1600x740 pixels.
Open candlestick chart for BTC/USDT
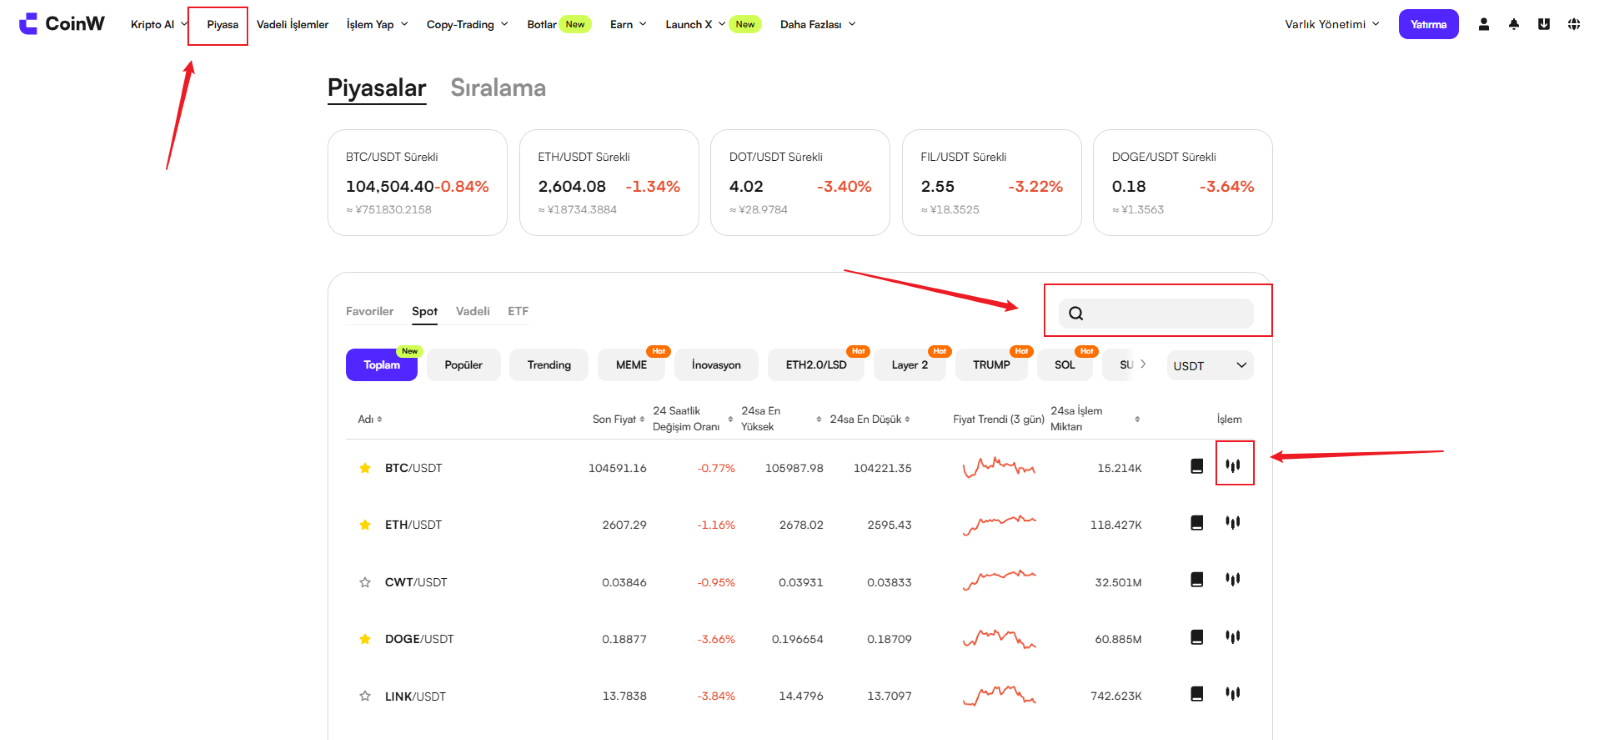1233,465
